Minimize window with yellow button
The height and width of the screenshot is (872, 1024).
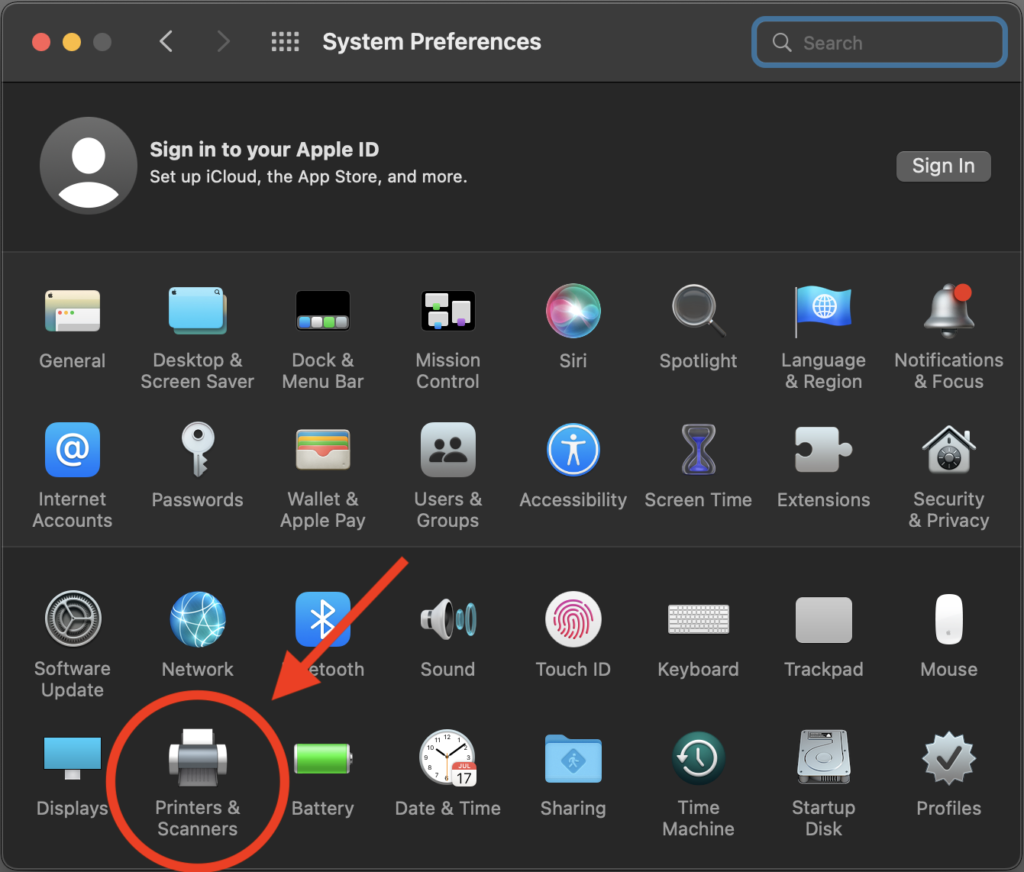click(x=72, y=42)
